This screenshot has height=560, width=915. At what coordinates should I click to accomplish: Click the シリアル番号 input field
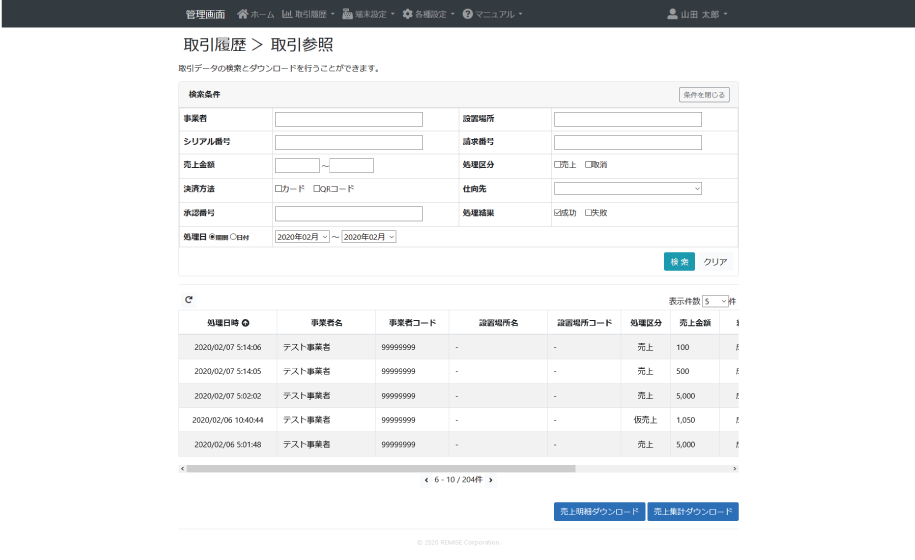[x=348, y=142]
